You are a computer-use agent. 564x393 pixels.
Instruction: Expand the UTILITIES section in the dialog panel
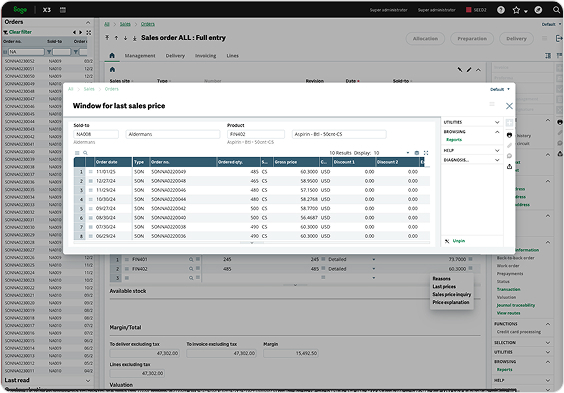tap(497, 122)
